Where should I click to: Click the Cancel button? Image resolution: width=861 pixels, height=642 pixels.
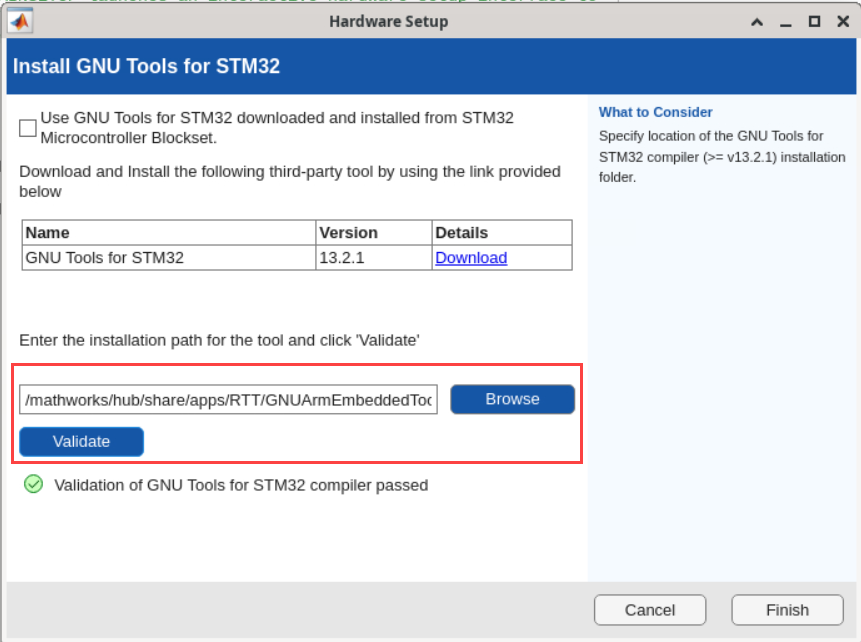(650, 609)
